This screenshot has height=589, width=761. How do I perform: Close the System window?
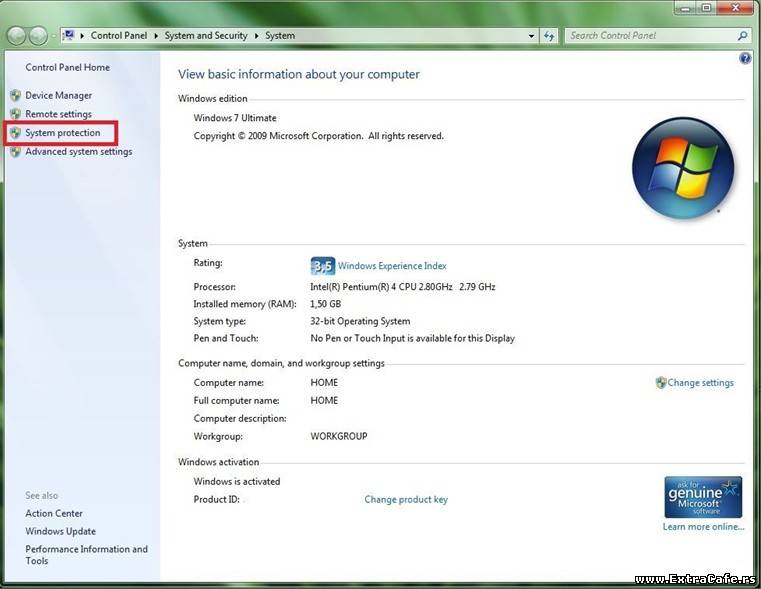[736, 8]
